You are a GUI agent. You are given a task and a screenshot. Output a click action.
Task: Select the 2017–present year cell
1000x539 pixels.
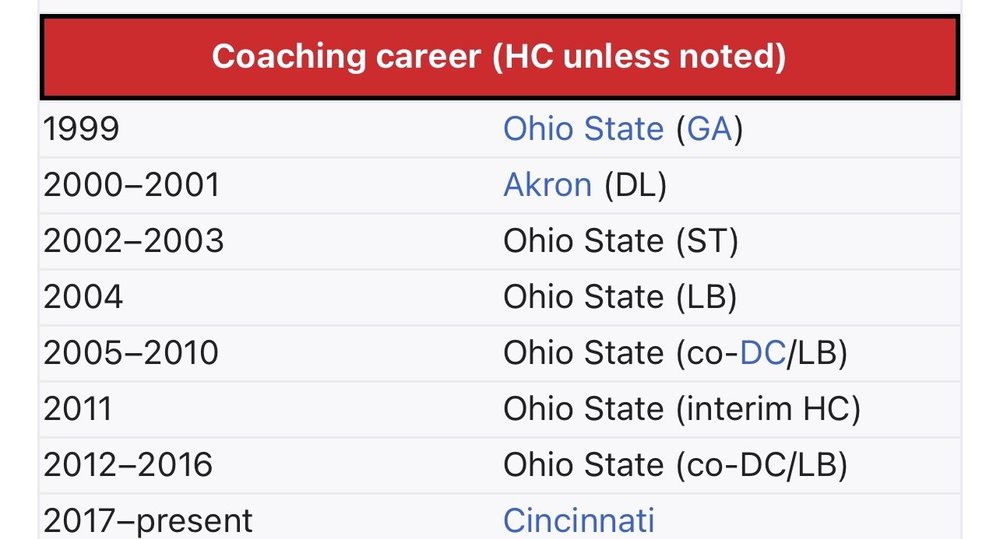(148, 520)
